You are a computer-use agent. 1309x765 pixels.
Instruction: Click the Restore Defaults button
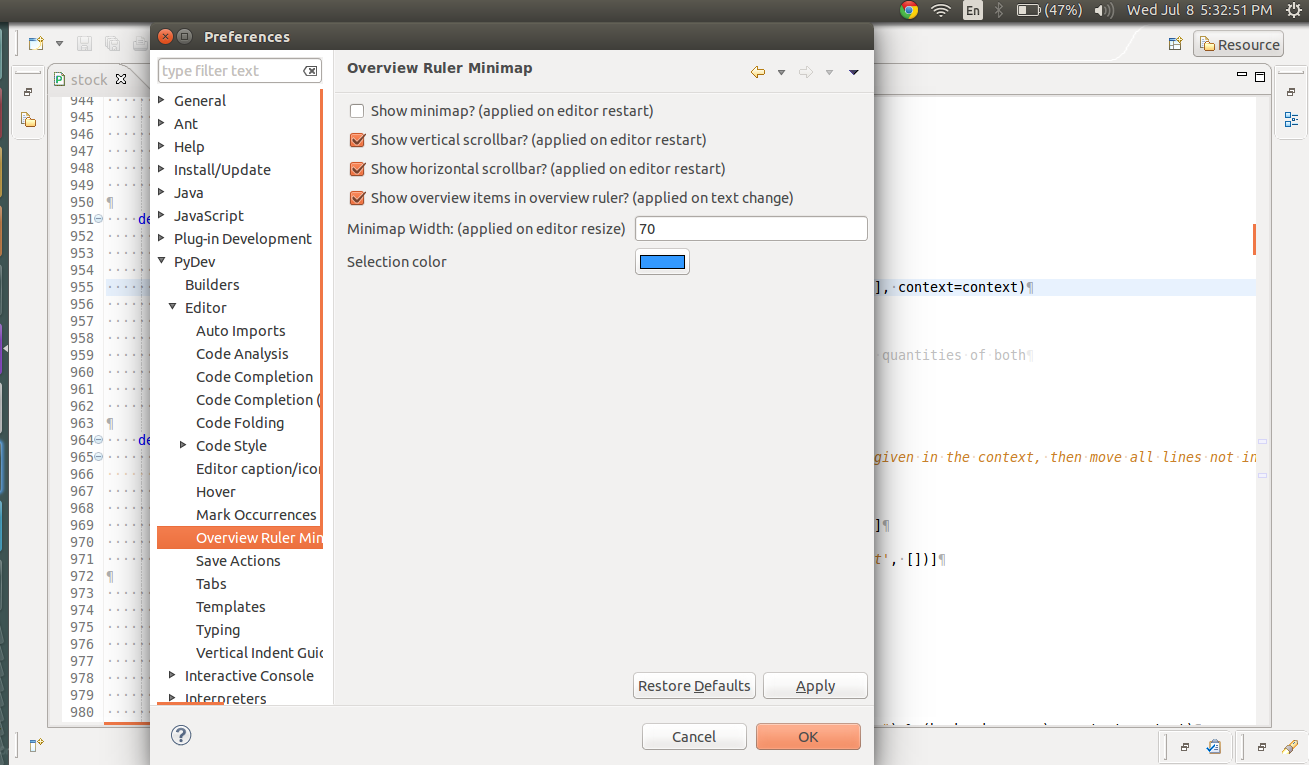tap(694, 686)
